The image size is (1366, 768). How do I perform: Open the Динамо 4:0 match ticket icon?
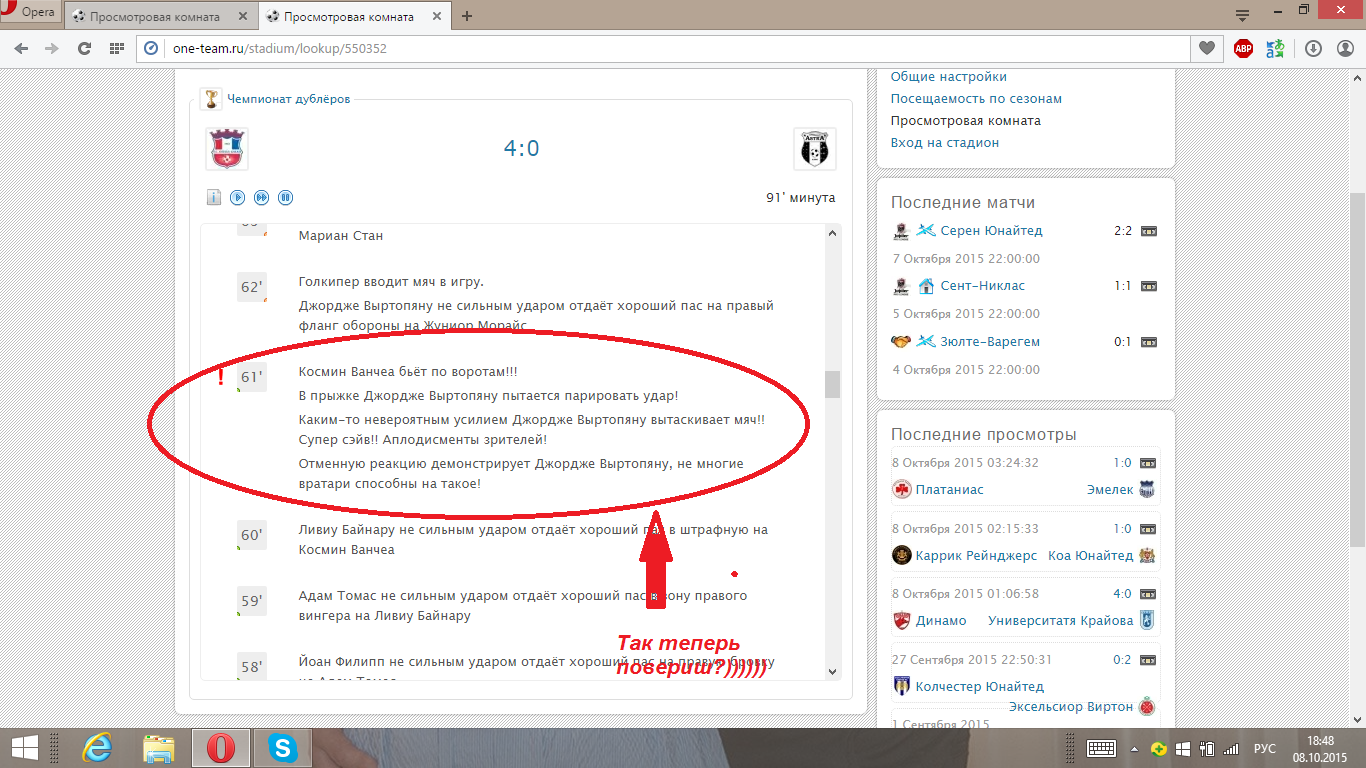click(1149, 594)
